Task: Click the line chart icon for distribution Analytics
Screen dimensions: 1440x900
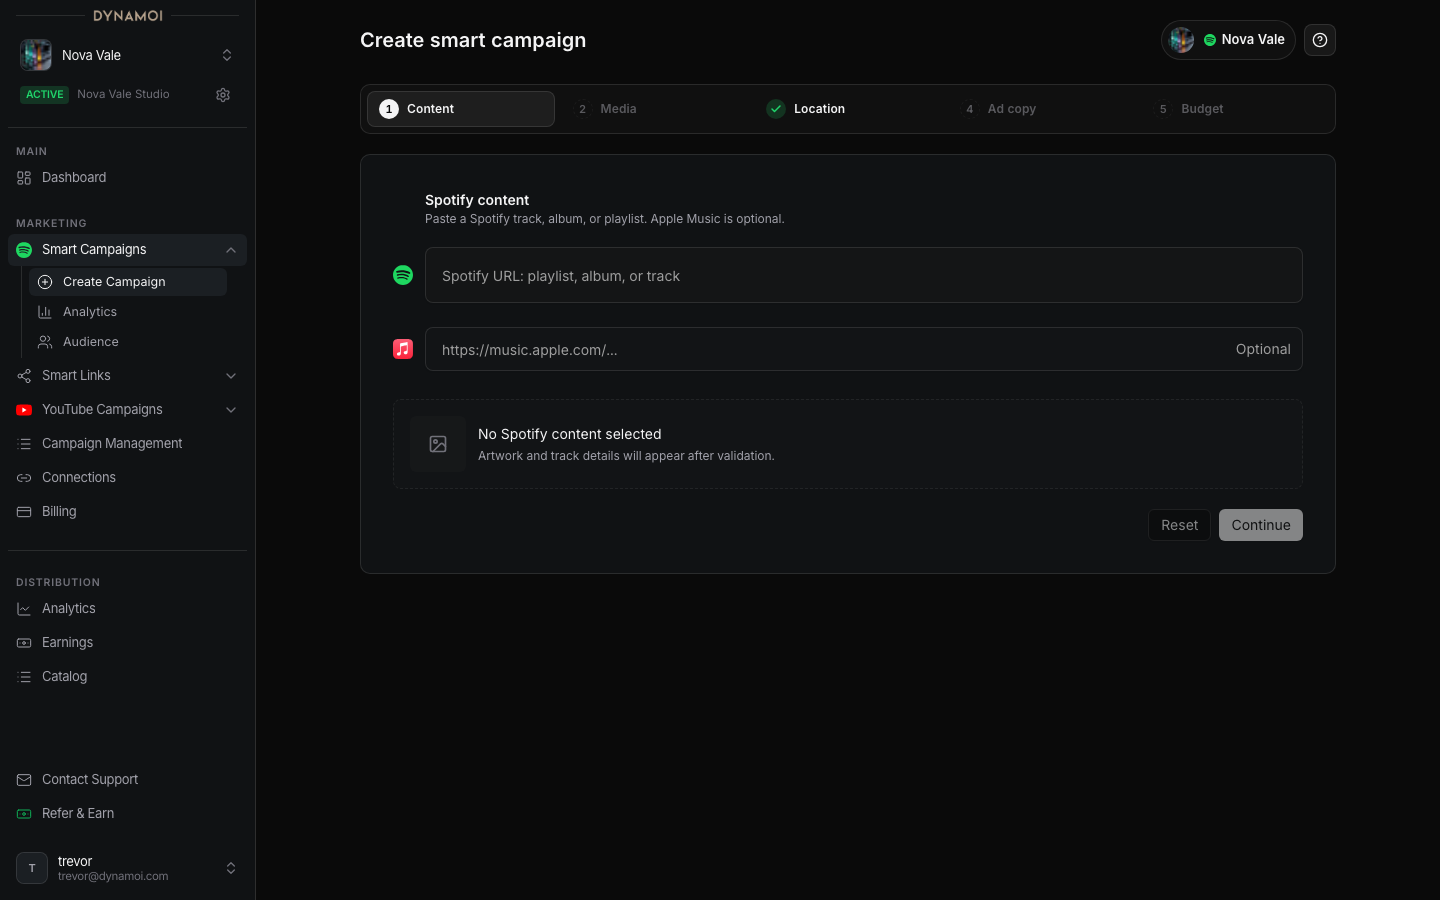Action: (24, 609)
